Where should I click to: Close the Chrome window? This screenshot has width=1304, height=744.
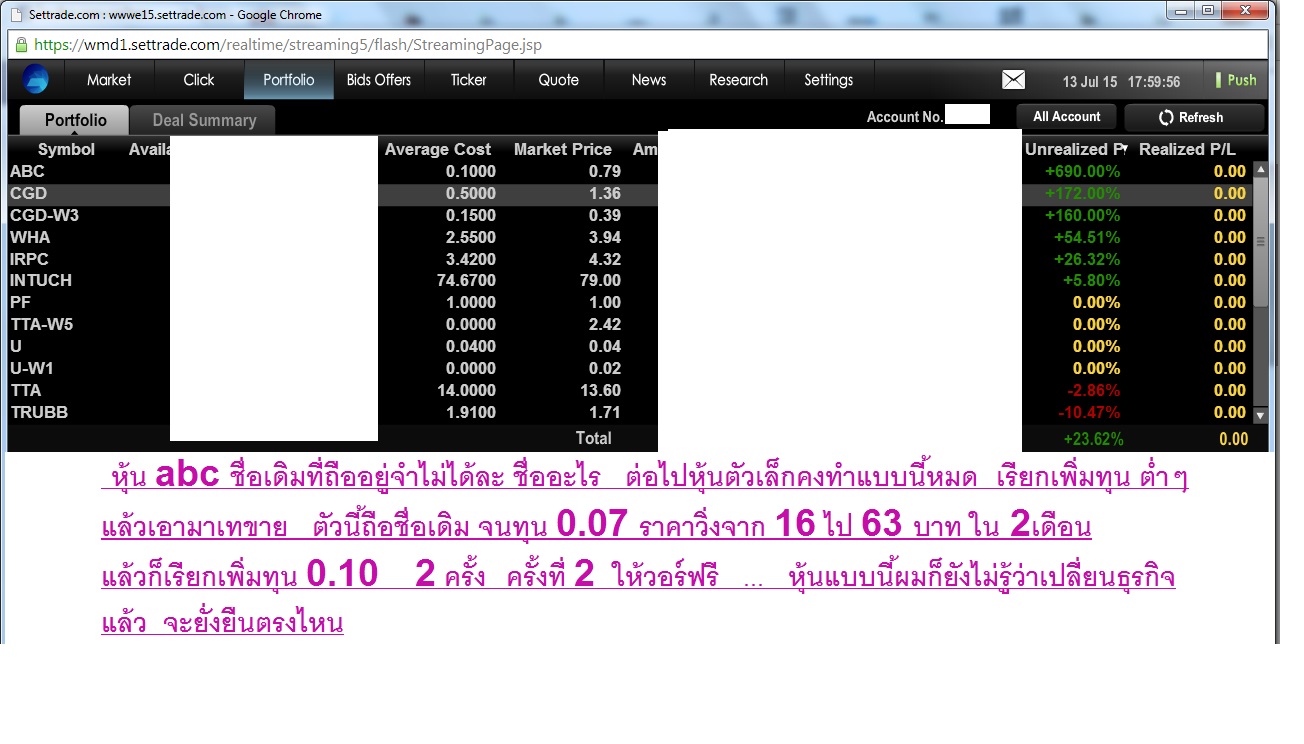pos(1246,10)
